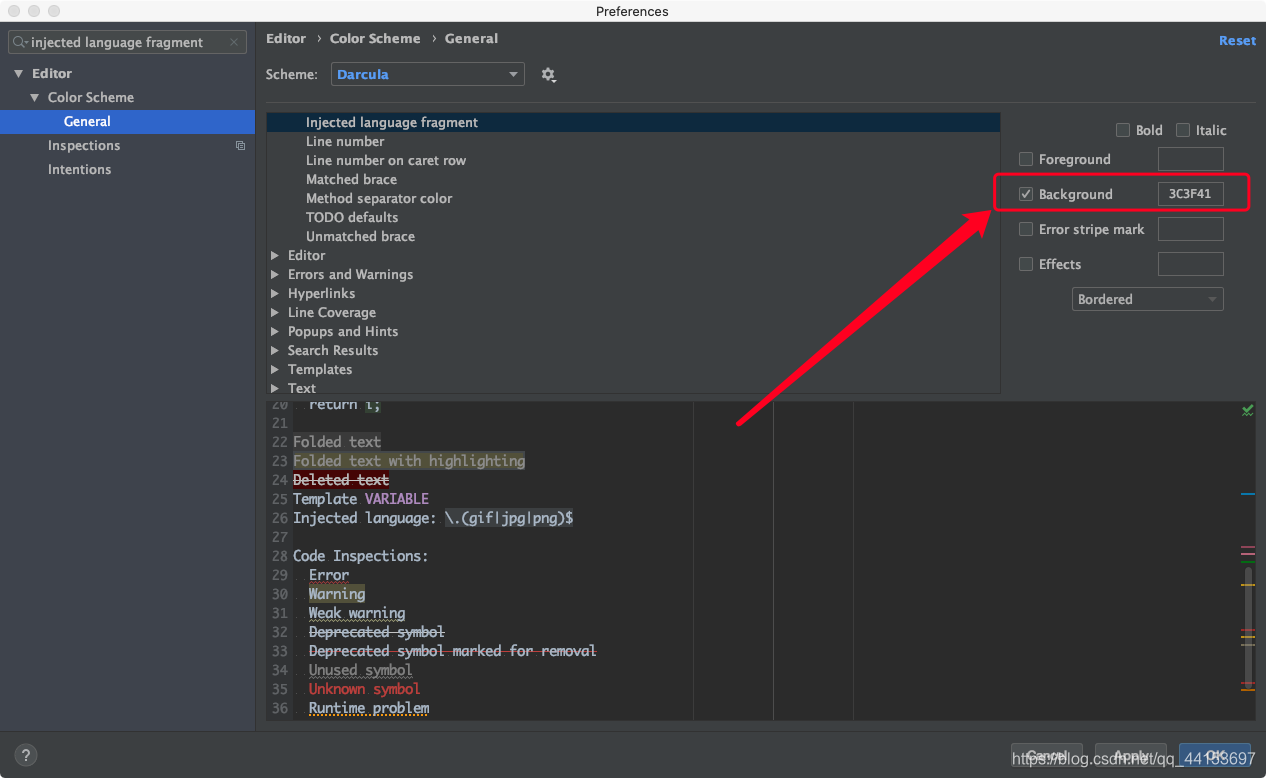Toggle the Effects checkbox
Image resolution: width=1266 pixels, height=778 pixels.
point(1025,264)
